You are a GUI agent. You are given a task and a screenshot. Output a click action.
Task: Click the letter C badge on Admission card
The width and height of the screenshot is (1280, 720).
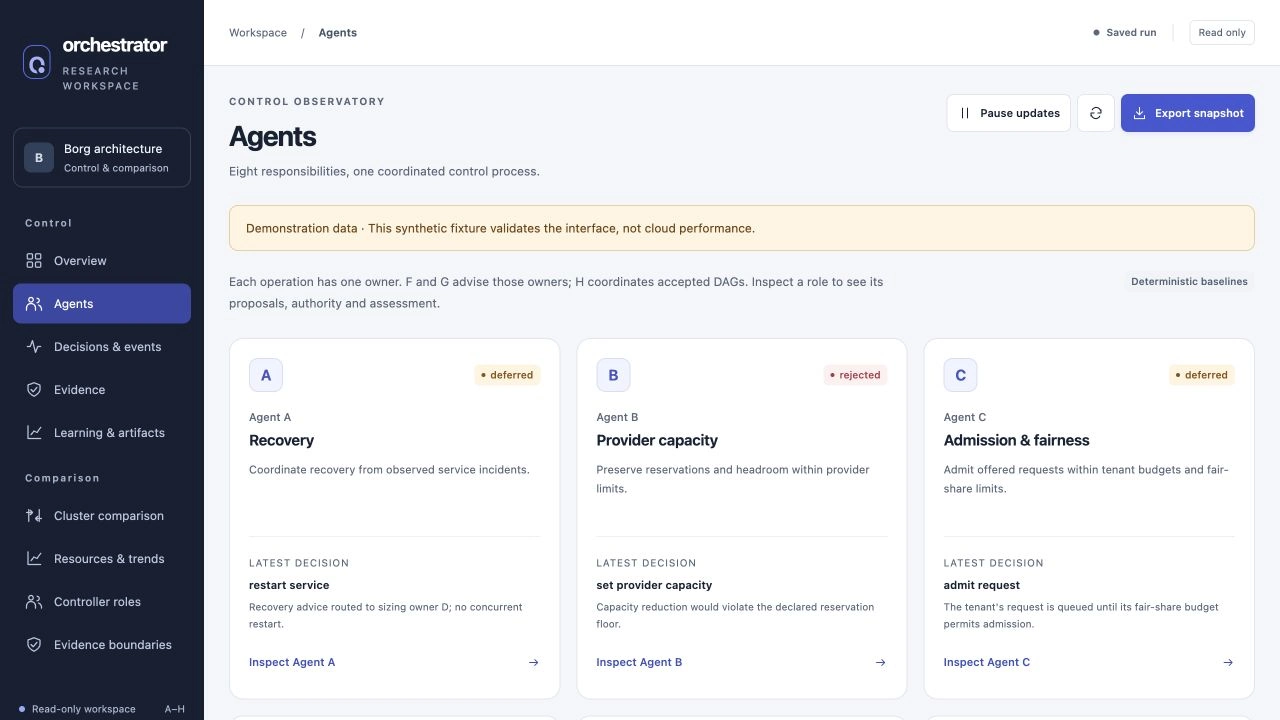tap(960, 375)
